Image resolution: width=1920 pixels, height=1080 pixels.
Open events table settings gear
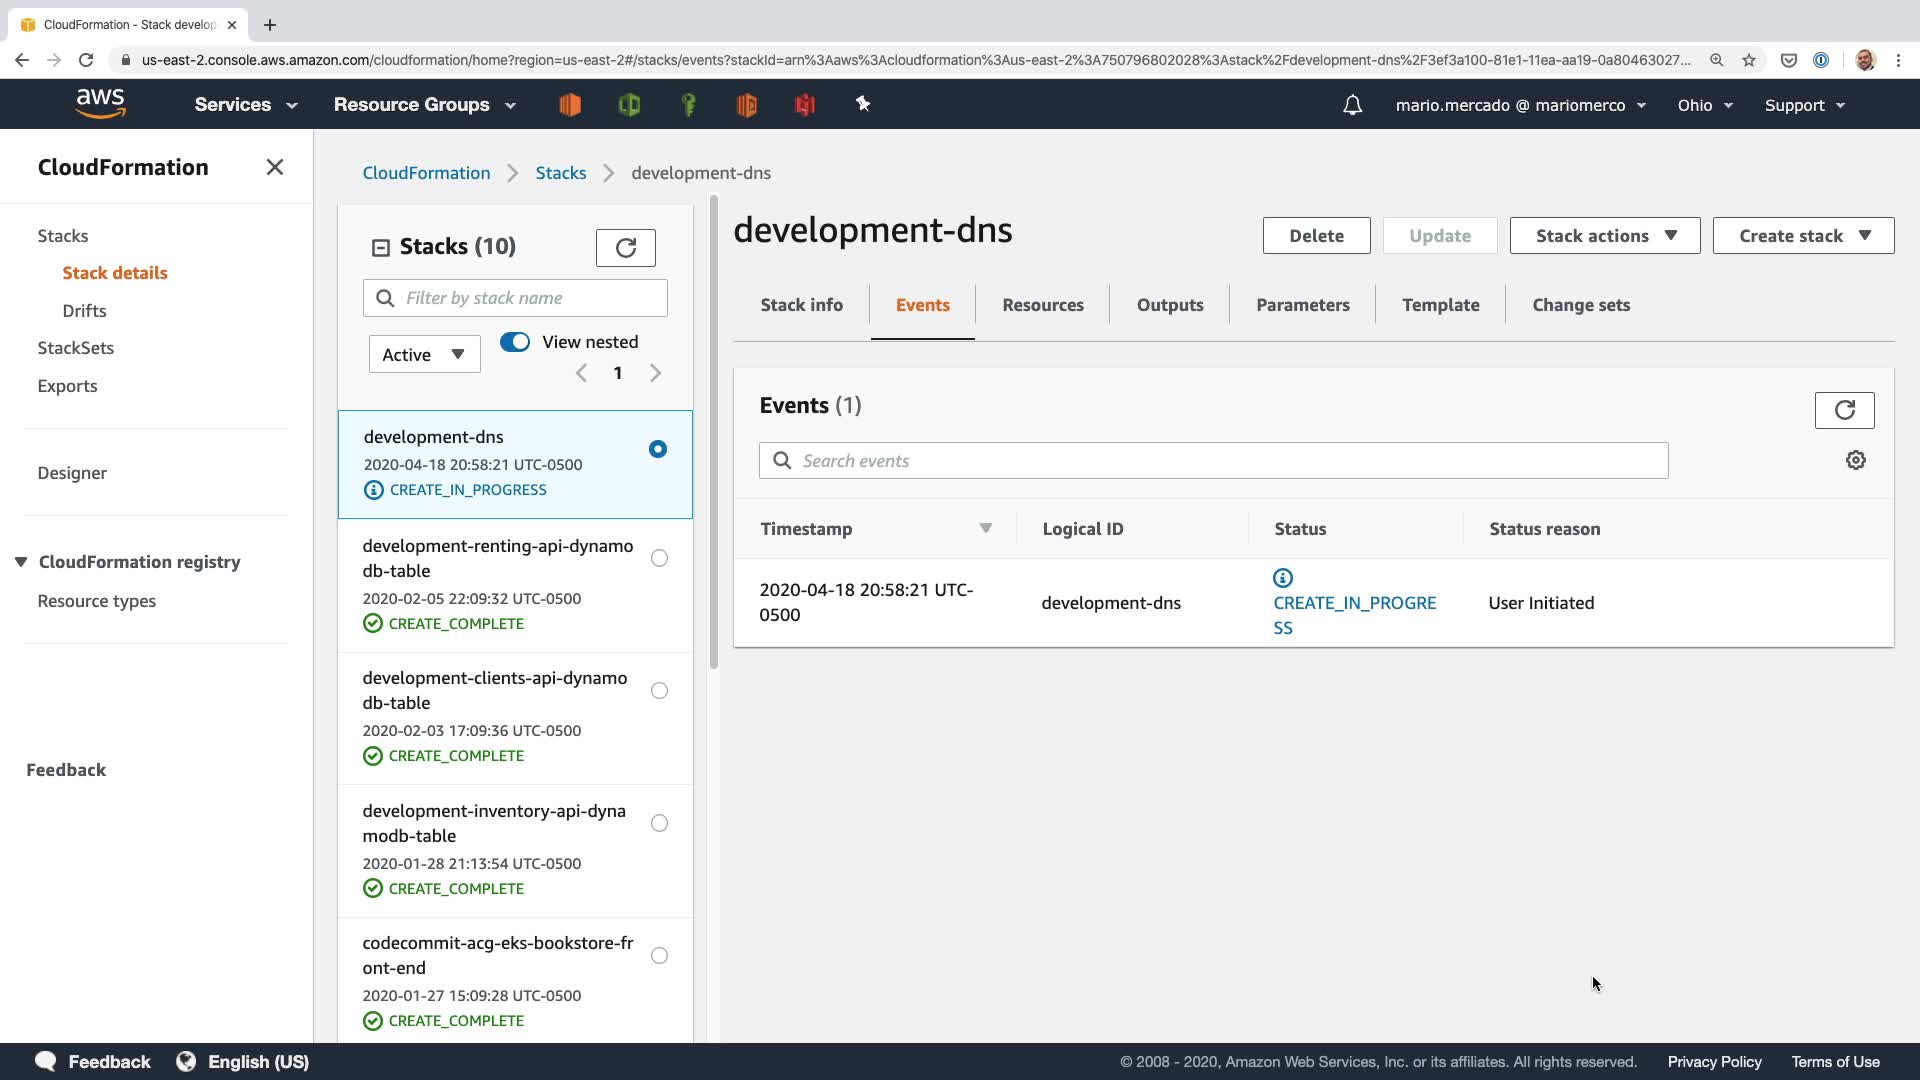(1855, 460)
